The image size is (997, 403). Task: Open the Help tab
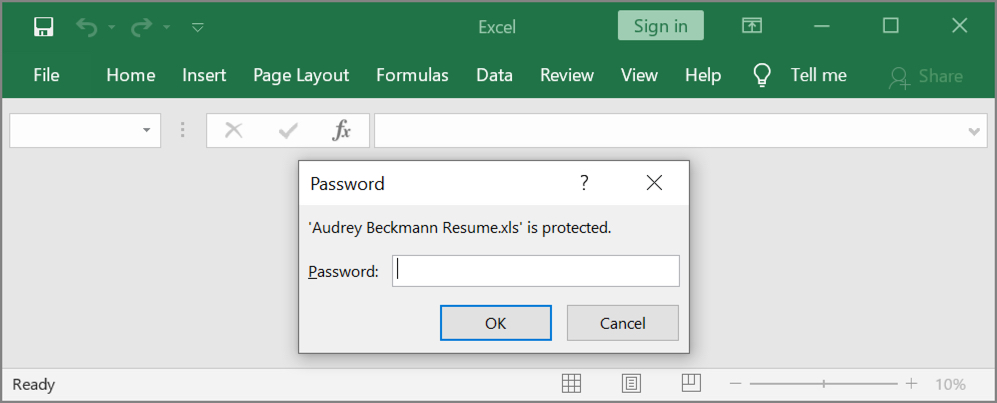point(703,75)
